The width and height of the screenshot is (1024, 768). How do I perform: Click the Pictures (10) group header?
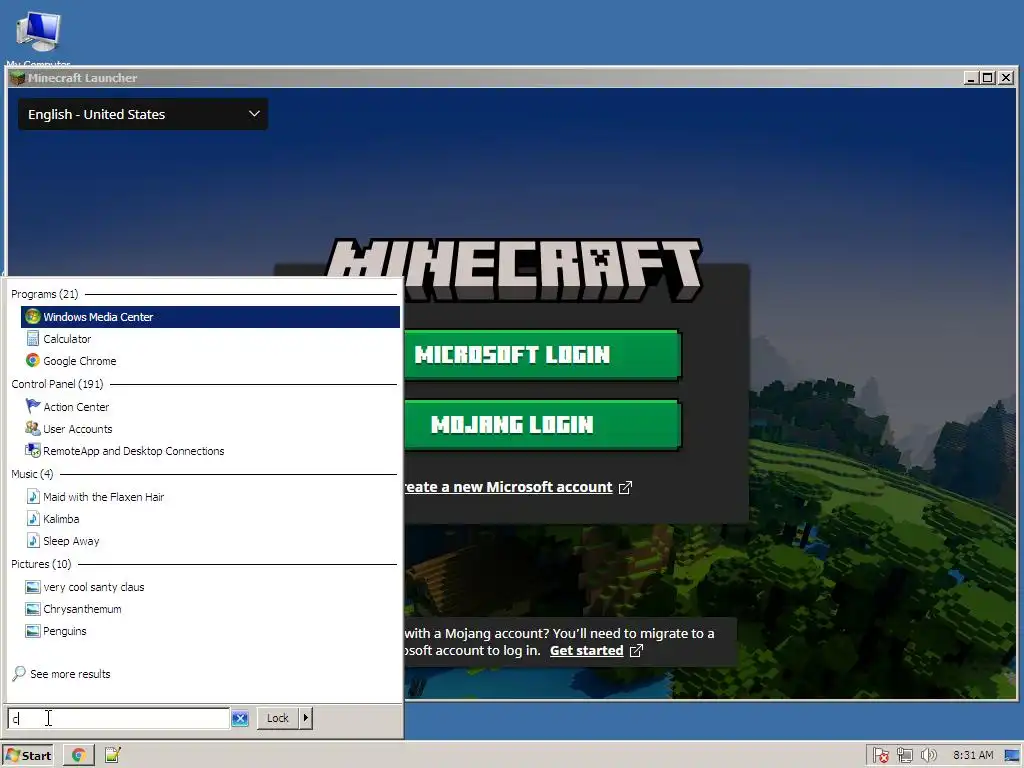[x=41, y=564]
